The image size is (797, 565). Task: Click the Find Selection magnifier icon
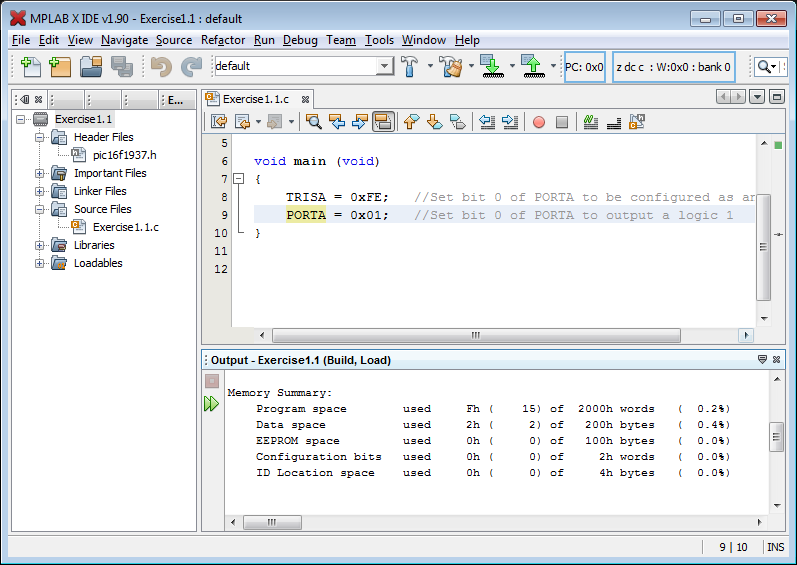(x=314, y=121)
